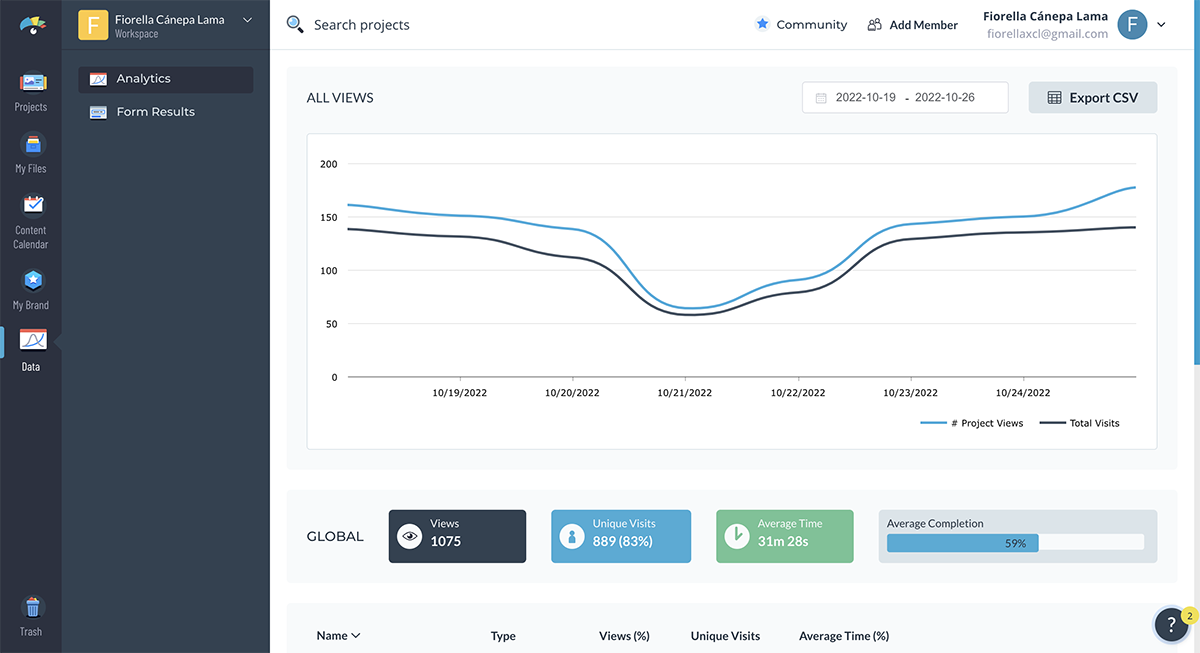Click the Visme logo at top left

pyautogui.click(x=31, y=24)
